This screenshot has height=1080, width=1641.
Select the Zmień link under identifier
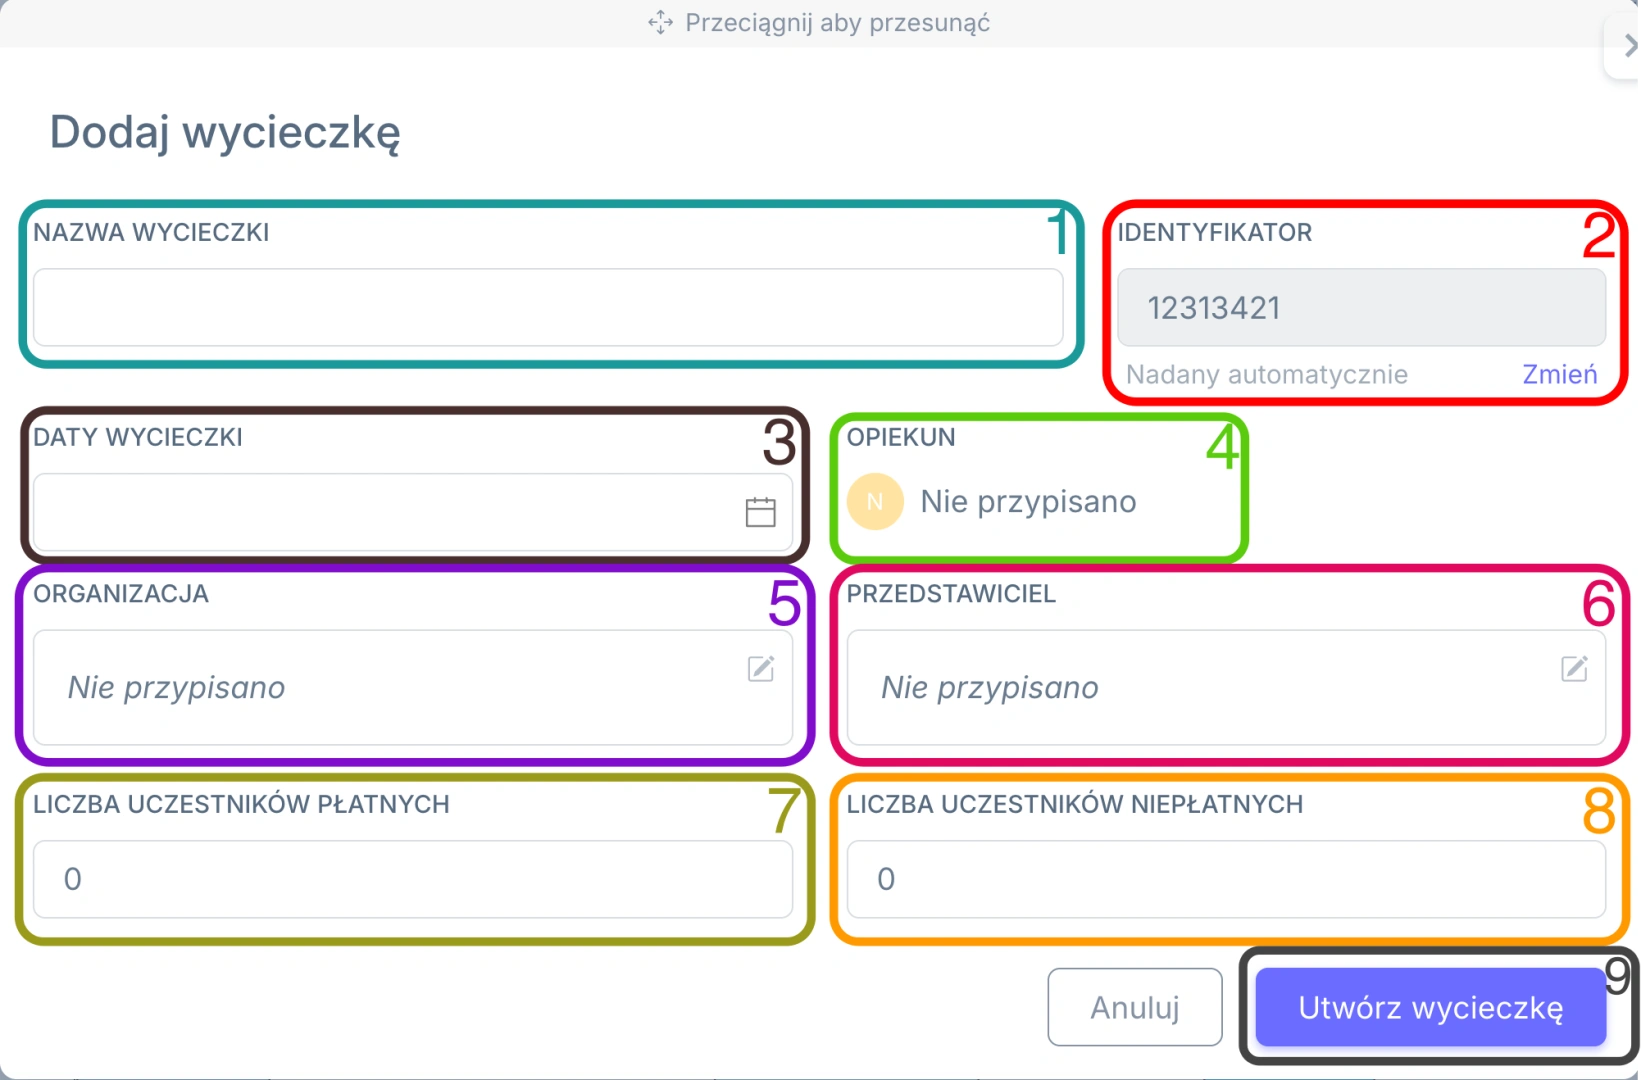pos(1559,374)
